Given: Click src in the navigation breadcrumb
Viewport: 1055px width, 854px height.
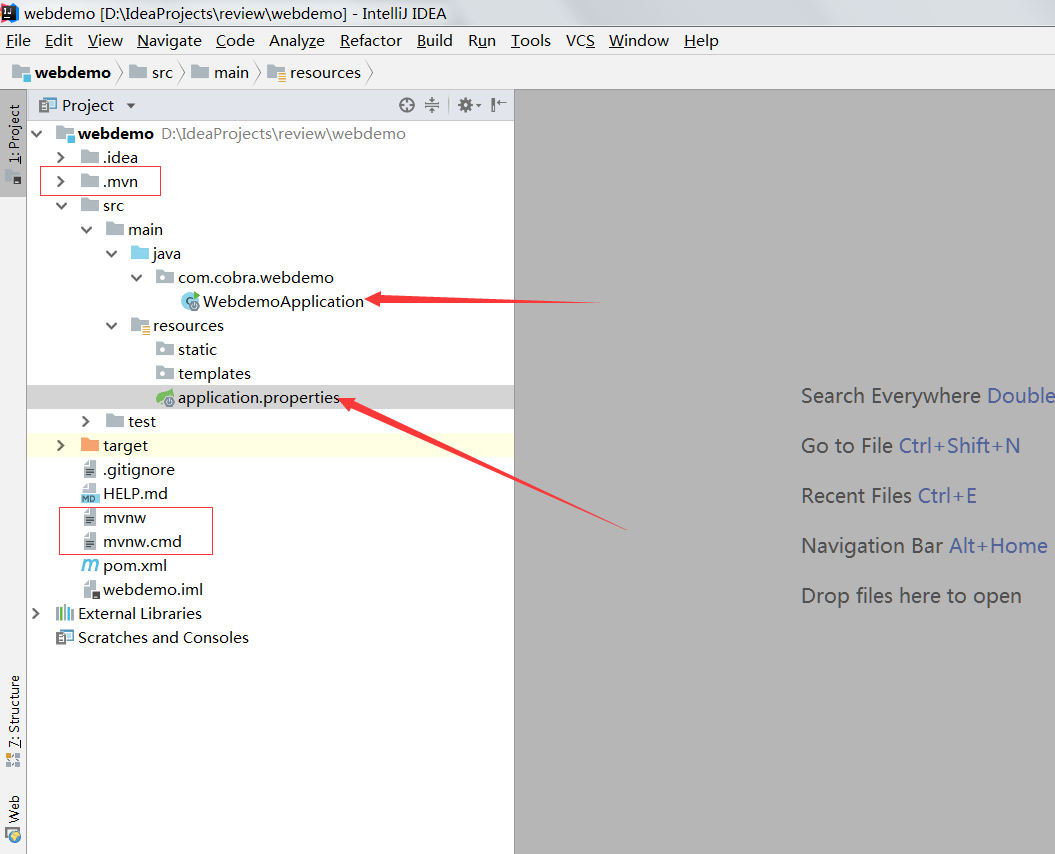Looking at the screenshot, I should point(151,73).
